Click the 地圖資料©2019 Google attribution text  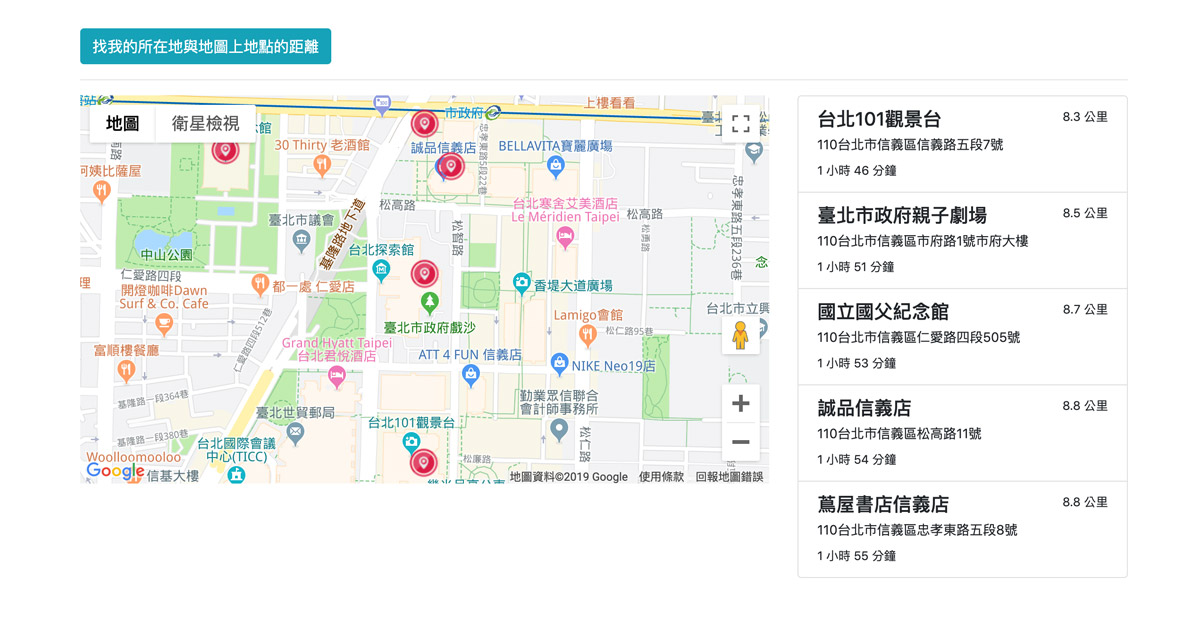(569, 477)
